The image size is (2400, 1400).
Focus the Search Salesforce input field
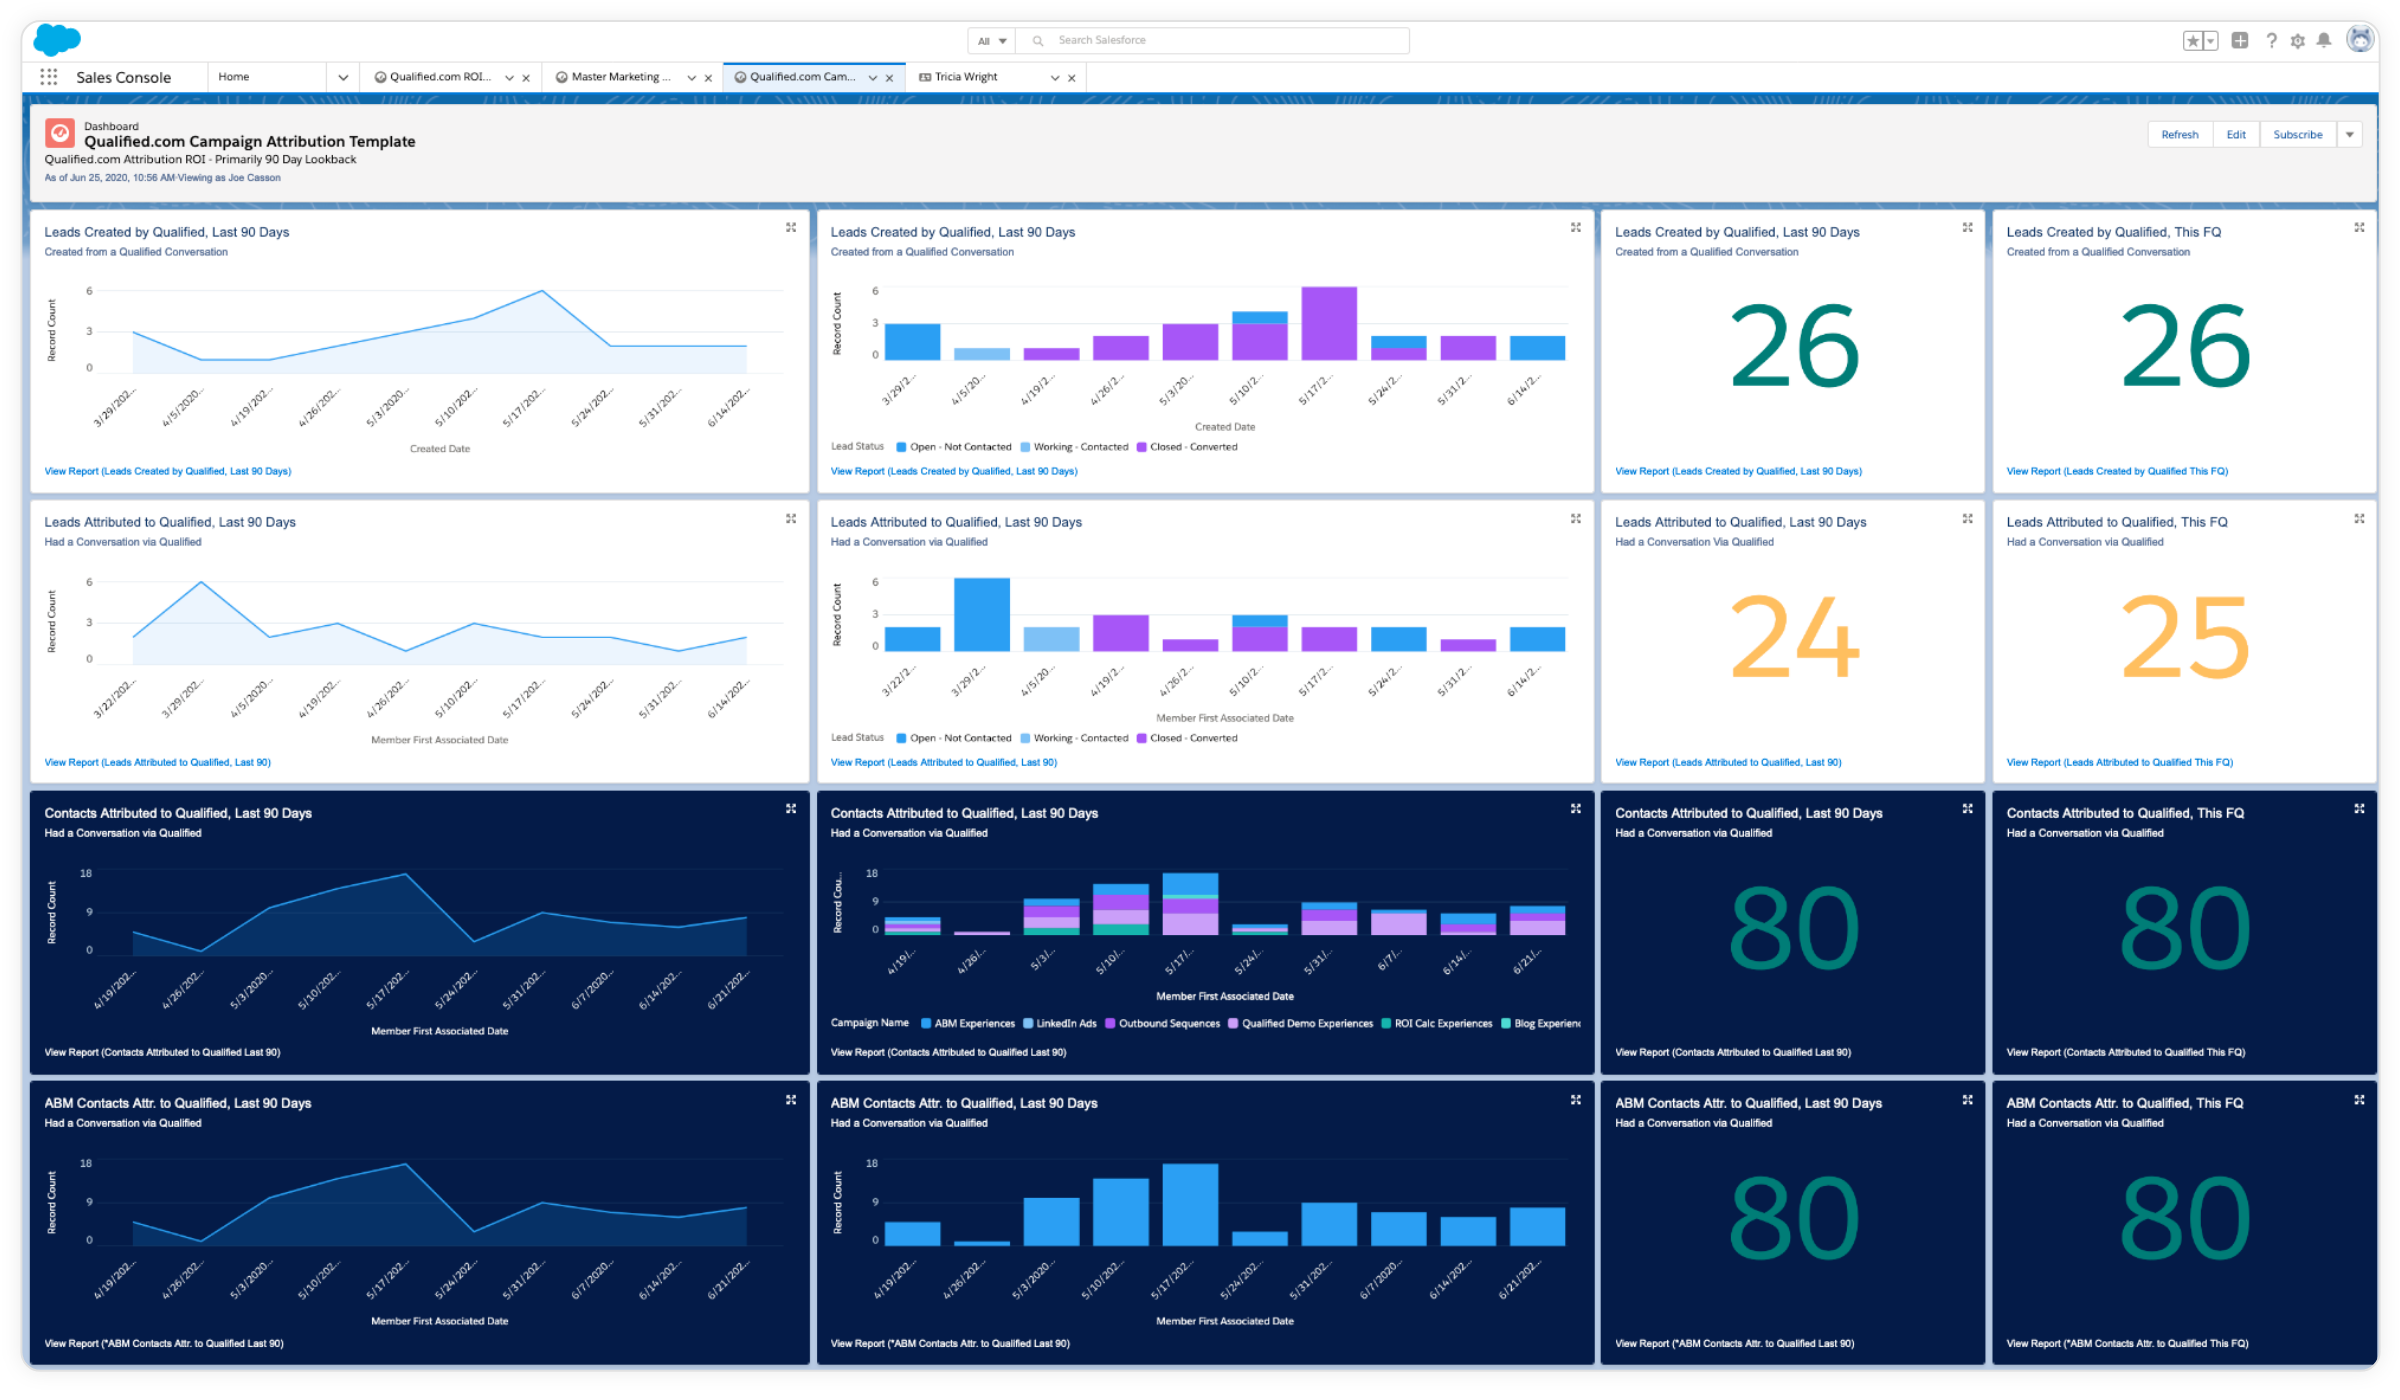pyautogui.click(x=1212, y=41)
